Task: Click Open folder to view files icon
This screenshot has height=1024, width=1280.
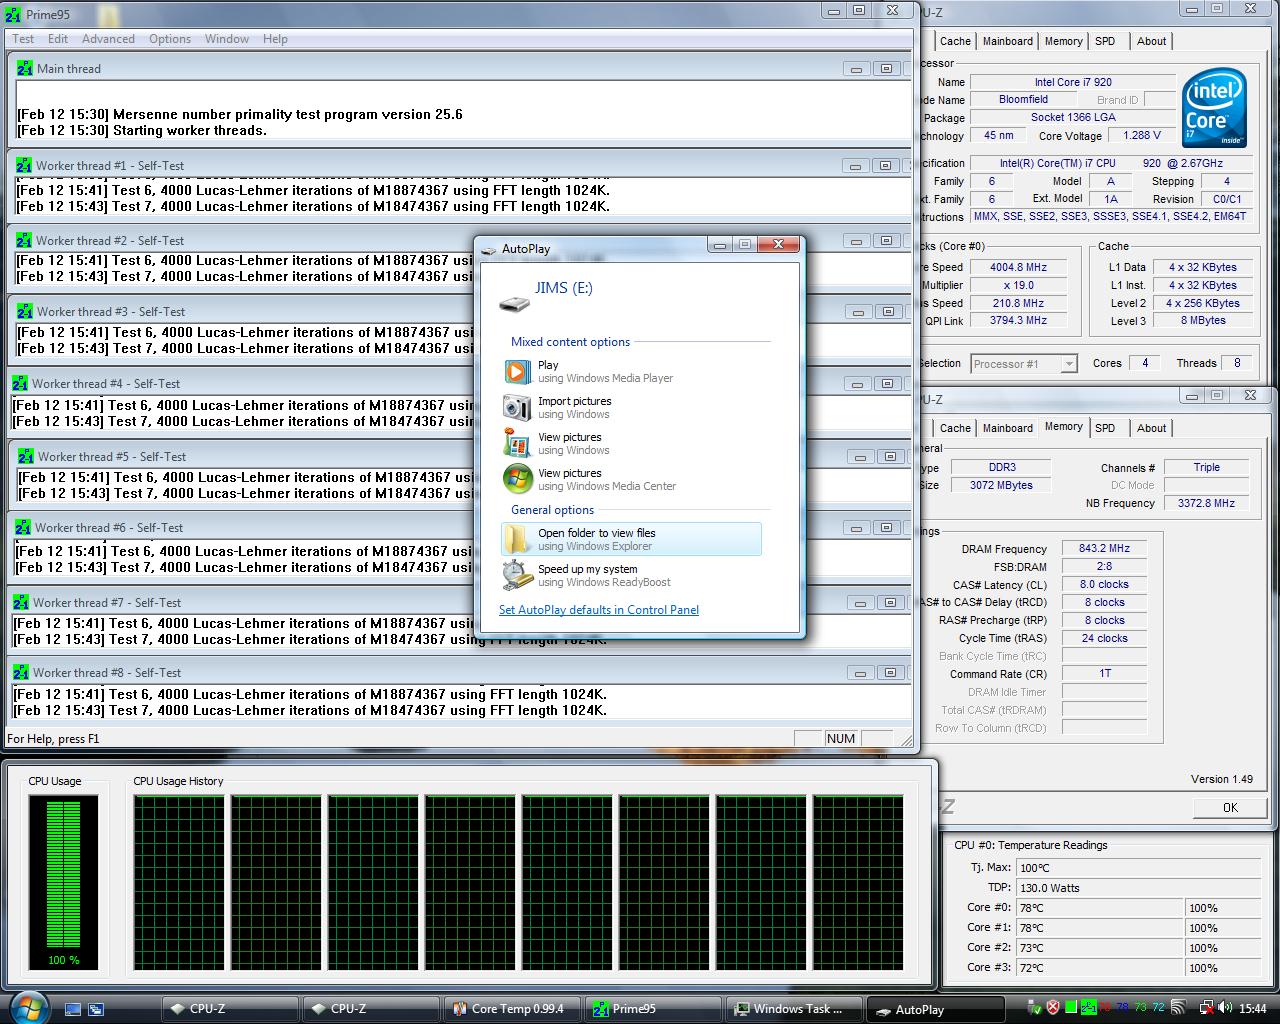Action: [x=517, y=539]
